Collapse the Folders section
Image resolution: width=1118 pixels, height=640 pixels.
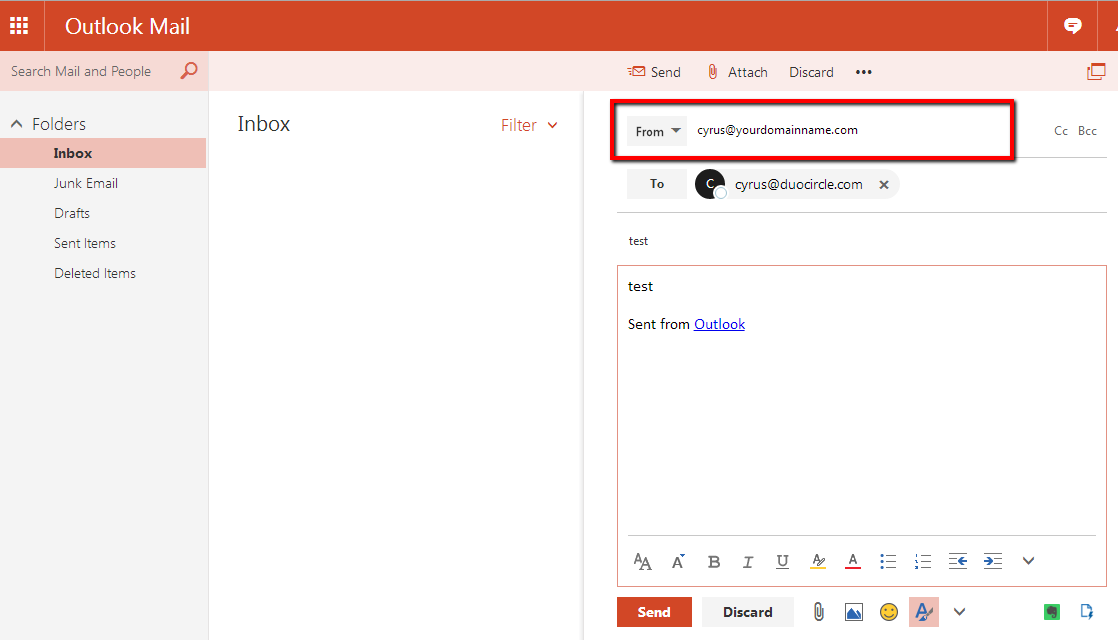pos(17,124)
